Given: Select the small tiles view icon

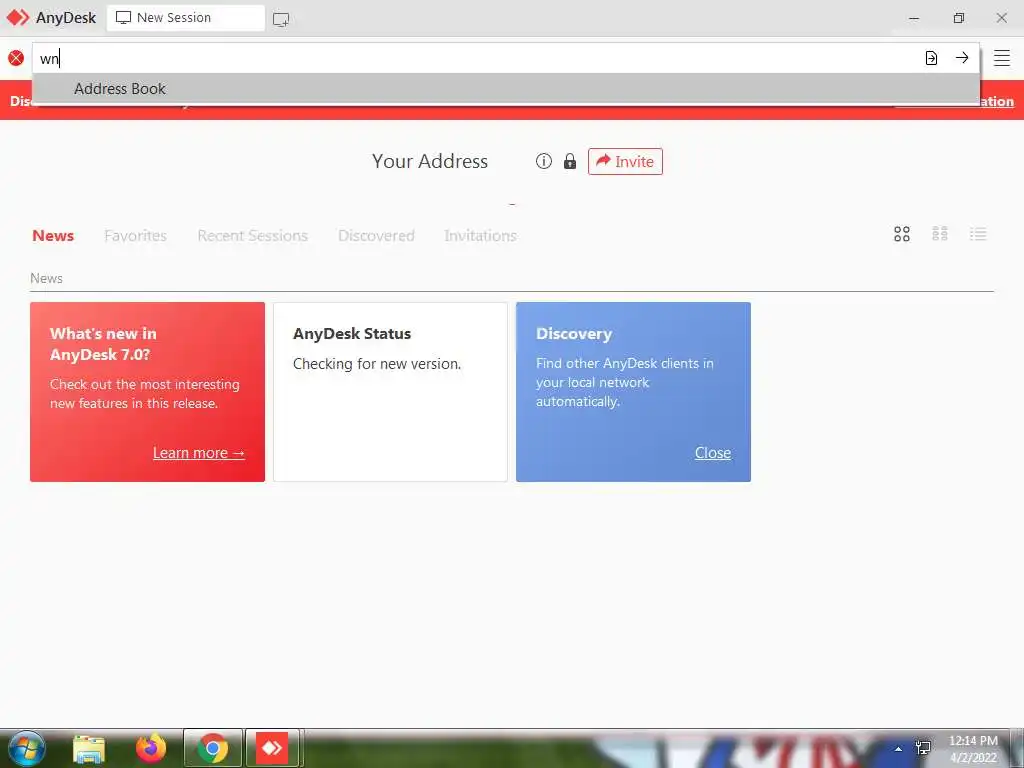Looking at the screenshot, I should point(940,234).
